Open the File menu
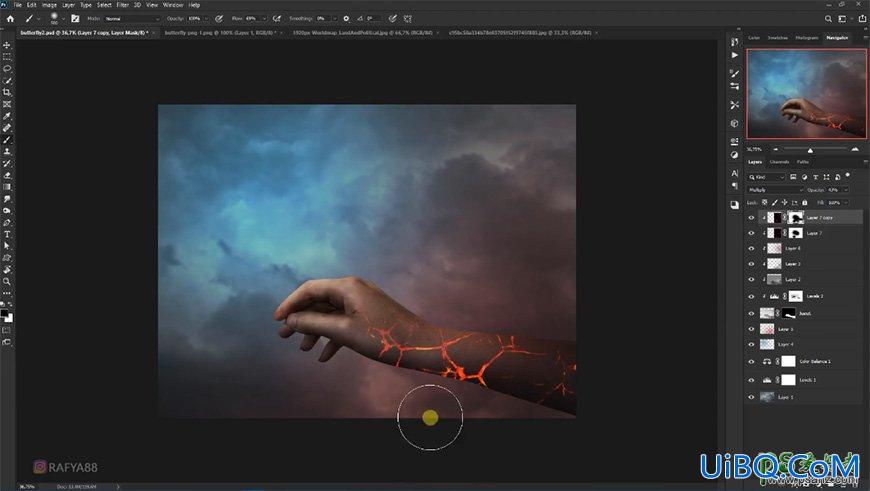The width and height of the screenshot is (870, 491). (18, 5)
